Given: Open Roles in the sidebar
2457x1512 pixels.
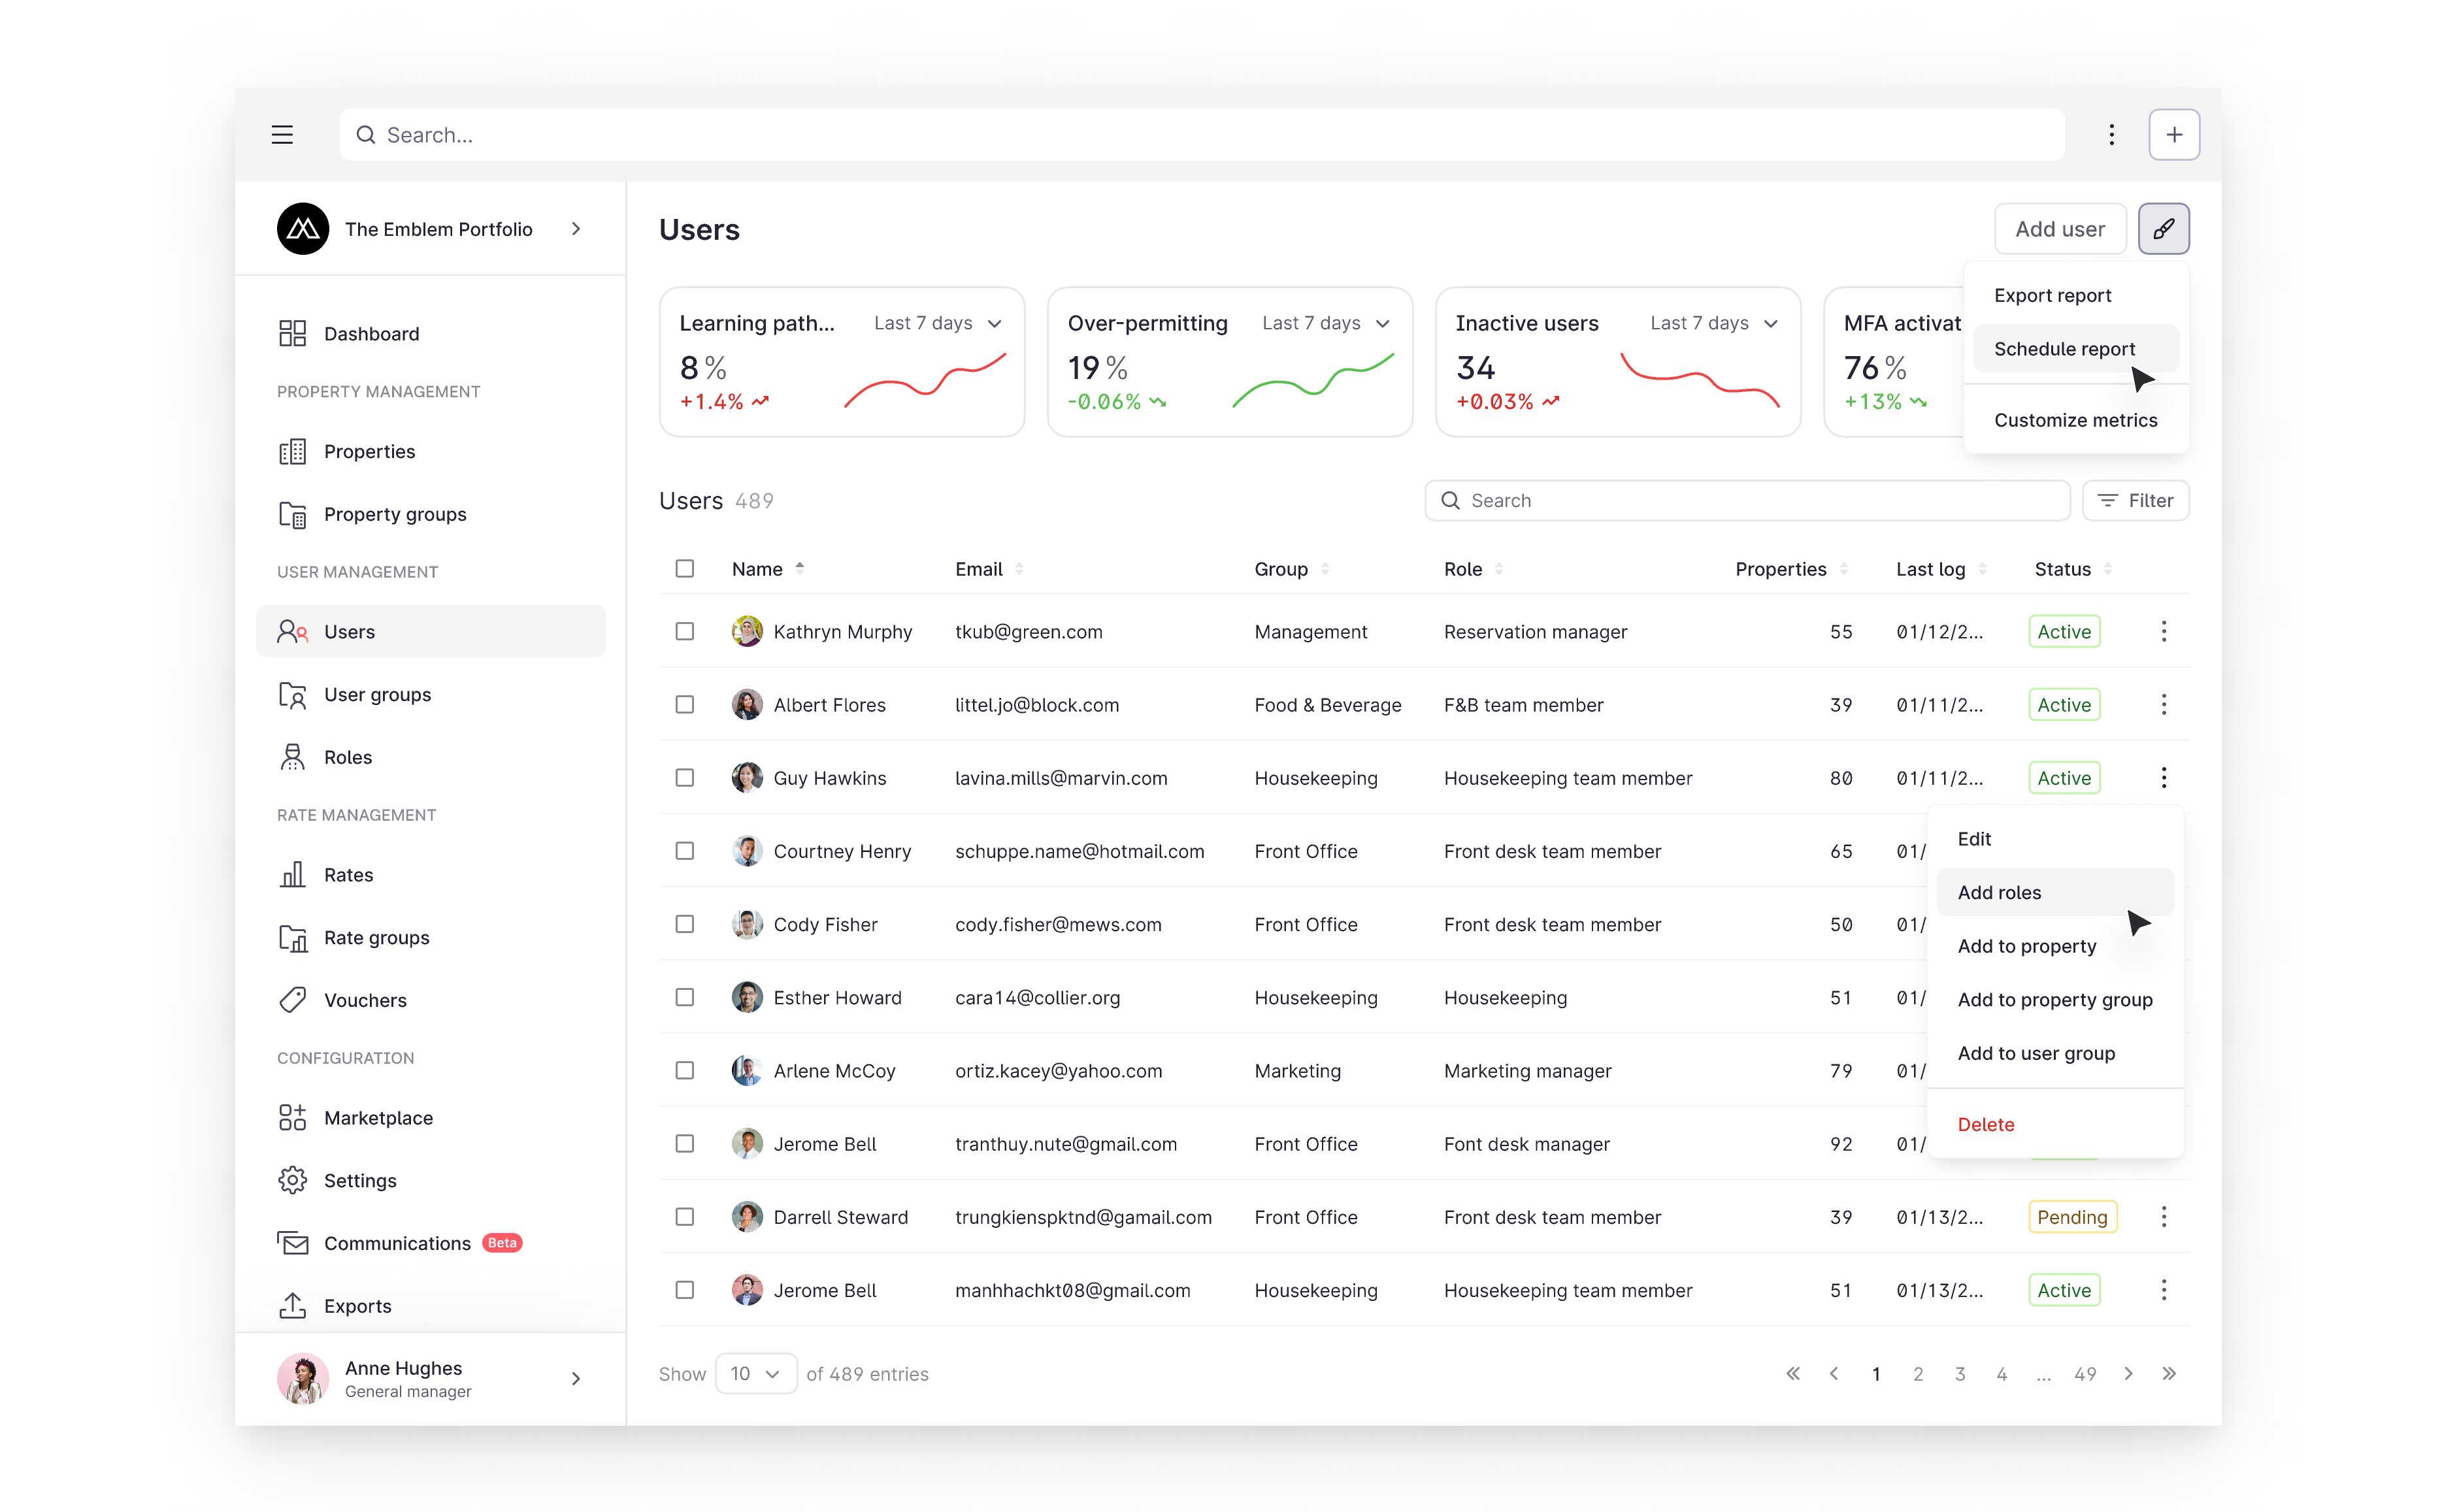Looking at the screenshot, I should pos(347,757).
